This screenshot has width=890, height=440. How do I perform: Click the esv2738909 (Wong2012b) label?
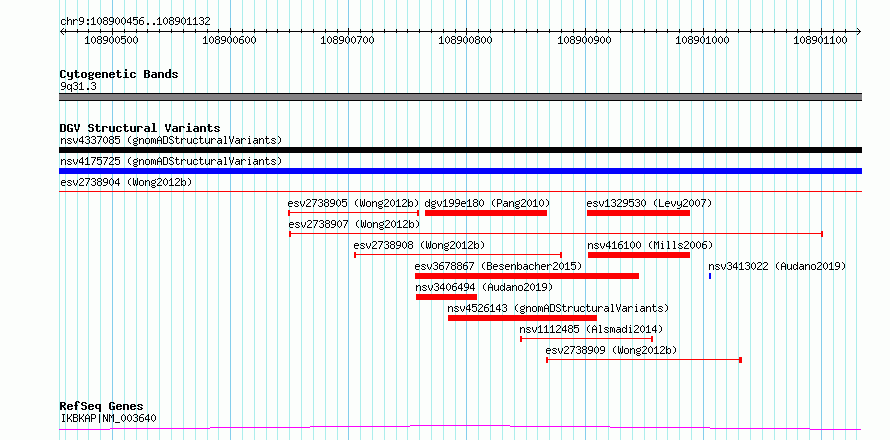click(x=611, y=350)
